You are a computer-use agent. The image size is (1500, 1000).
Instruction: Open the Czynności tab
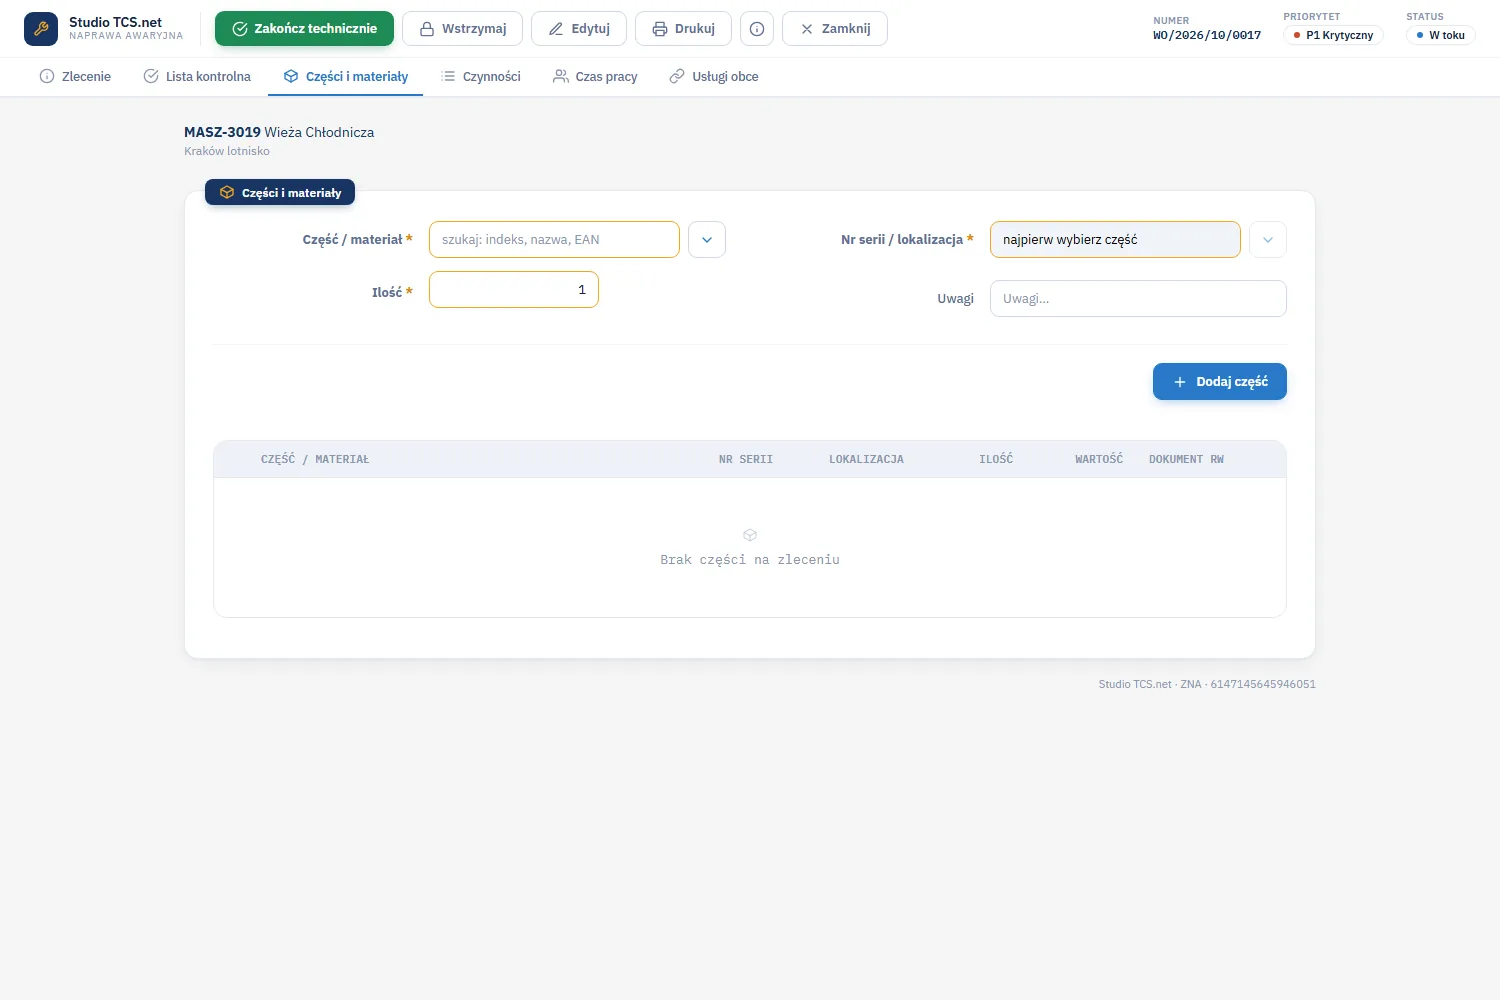pos(481,76)
